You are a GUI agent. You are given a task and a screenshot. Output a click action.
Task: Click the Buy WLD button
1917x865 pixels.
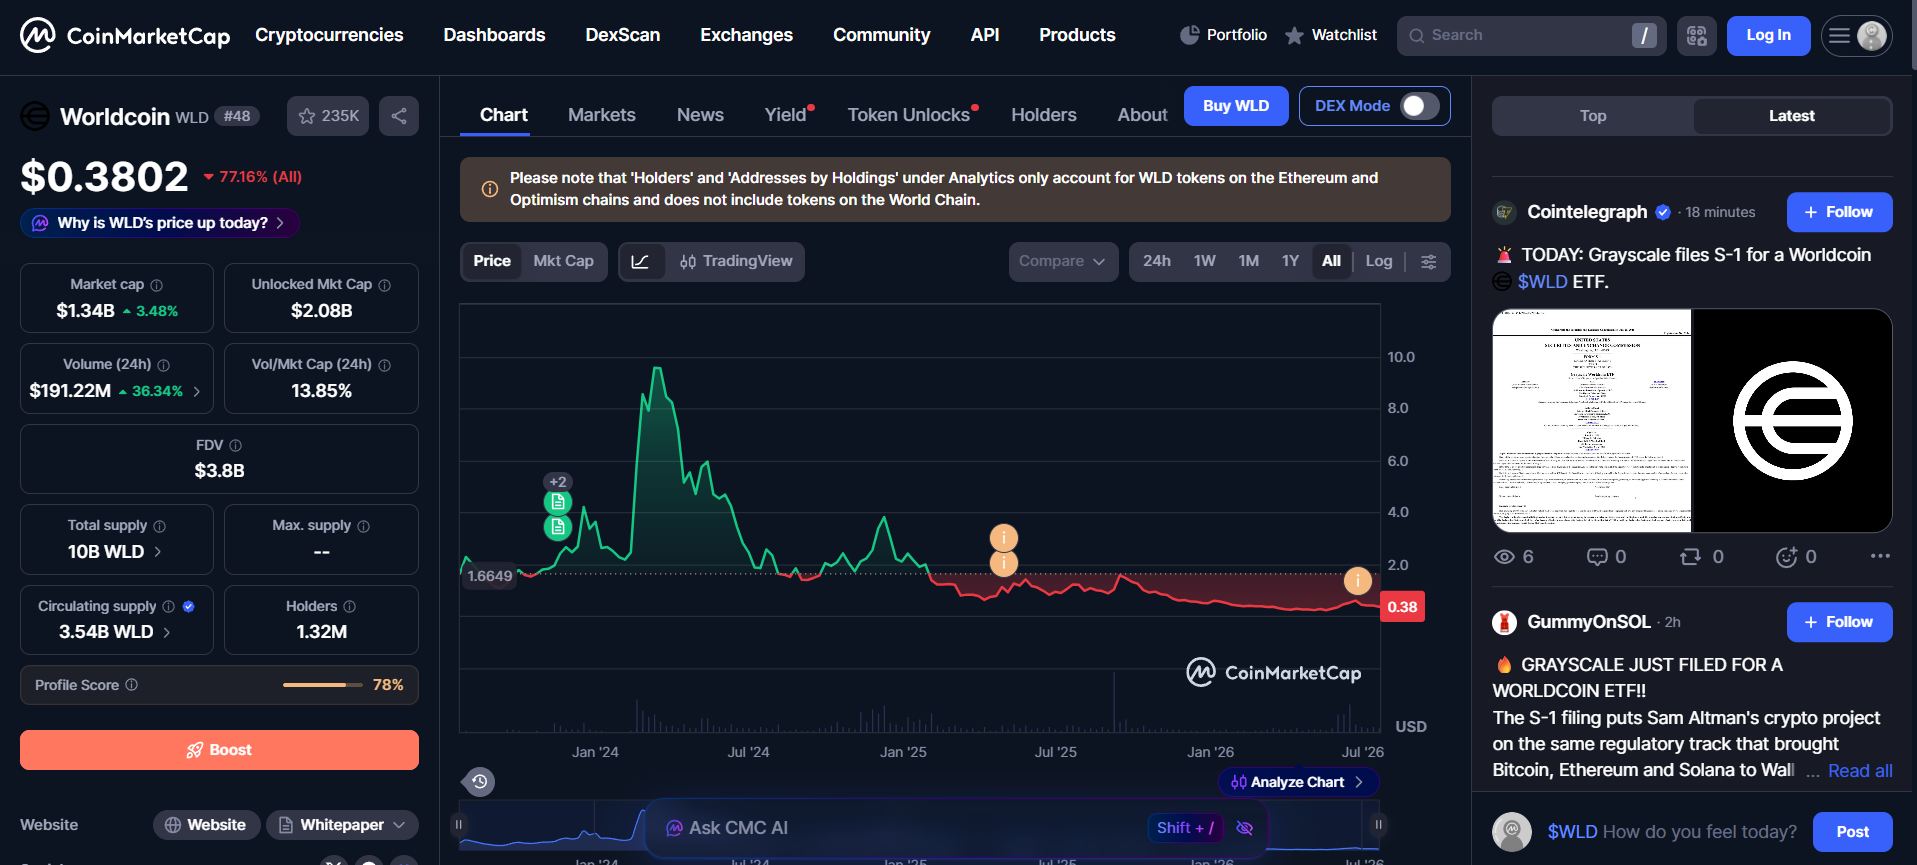pos(1236,106)
